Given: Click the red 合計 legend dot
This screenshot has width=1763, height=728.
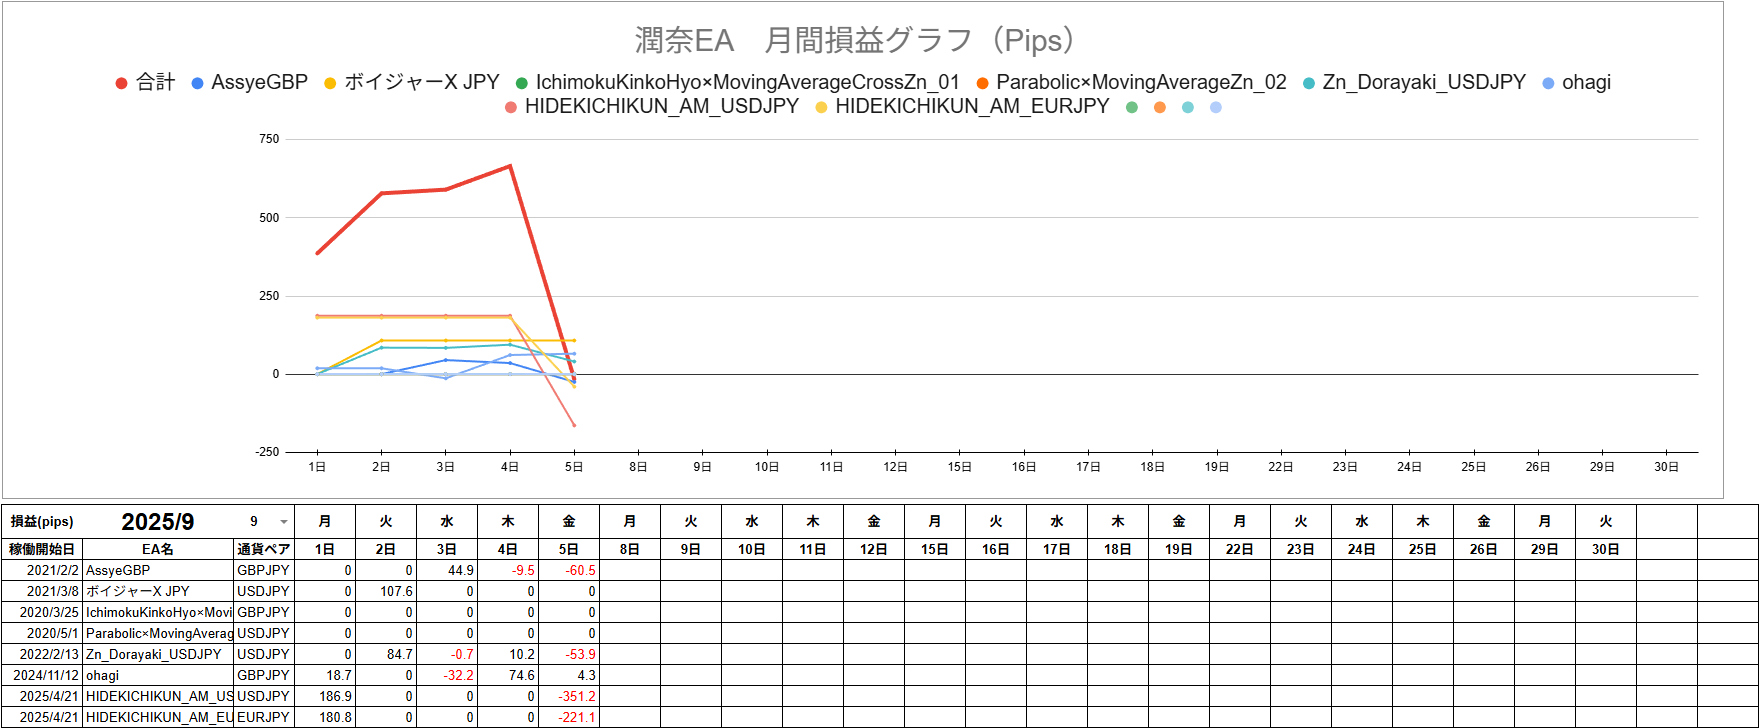Looking at the screenshot, I should pyautogui.click(x=121, y=83).
